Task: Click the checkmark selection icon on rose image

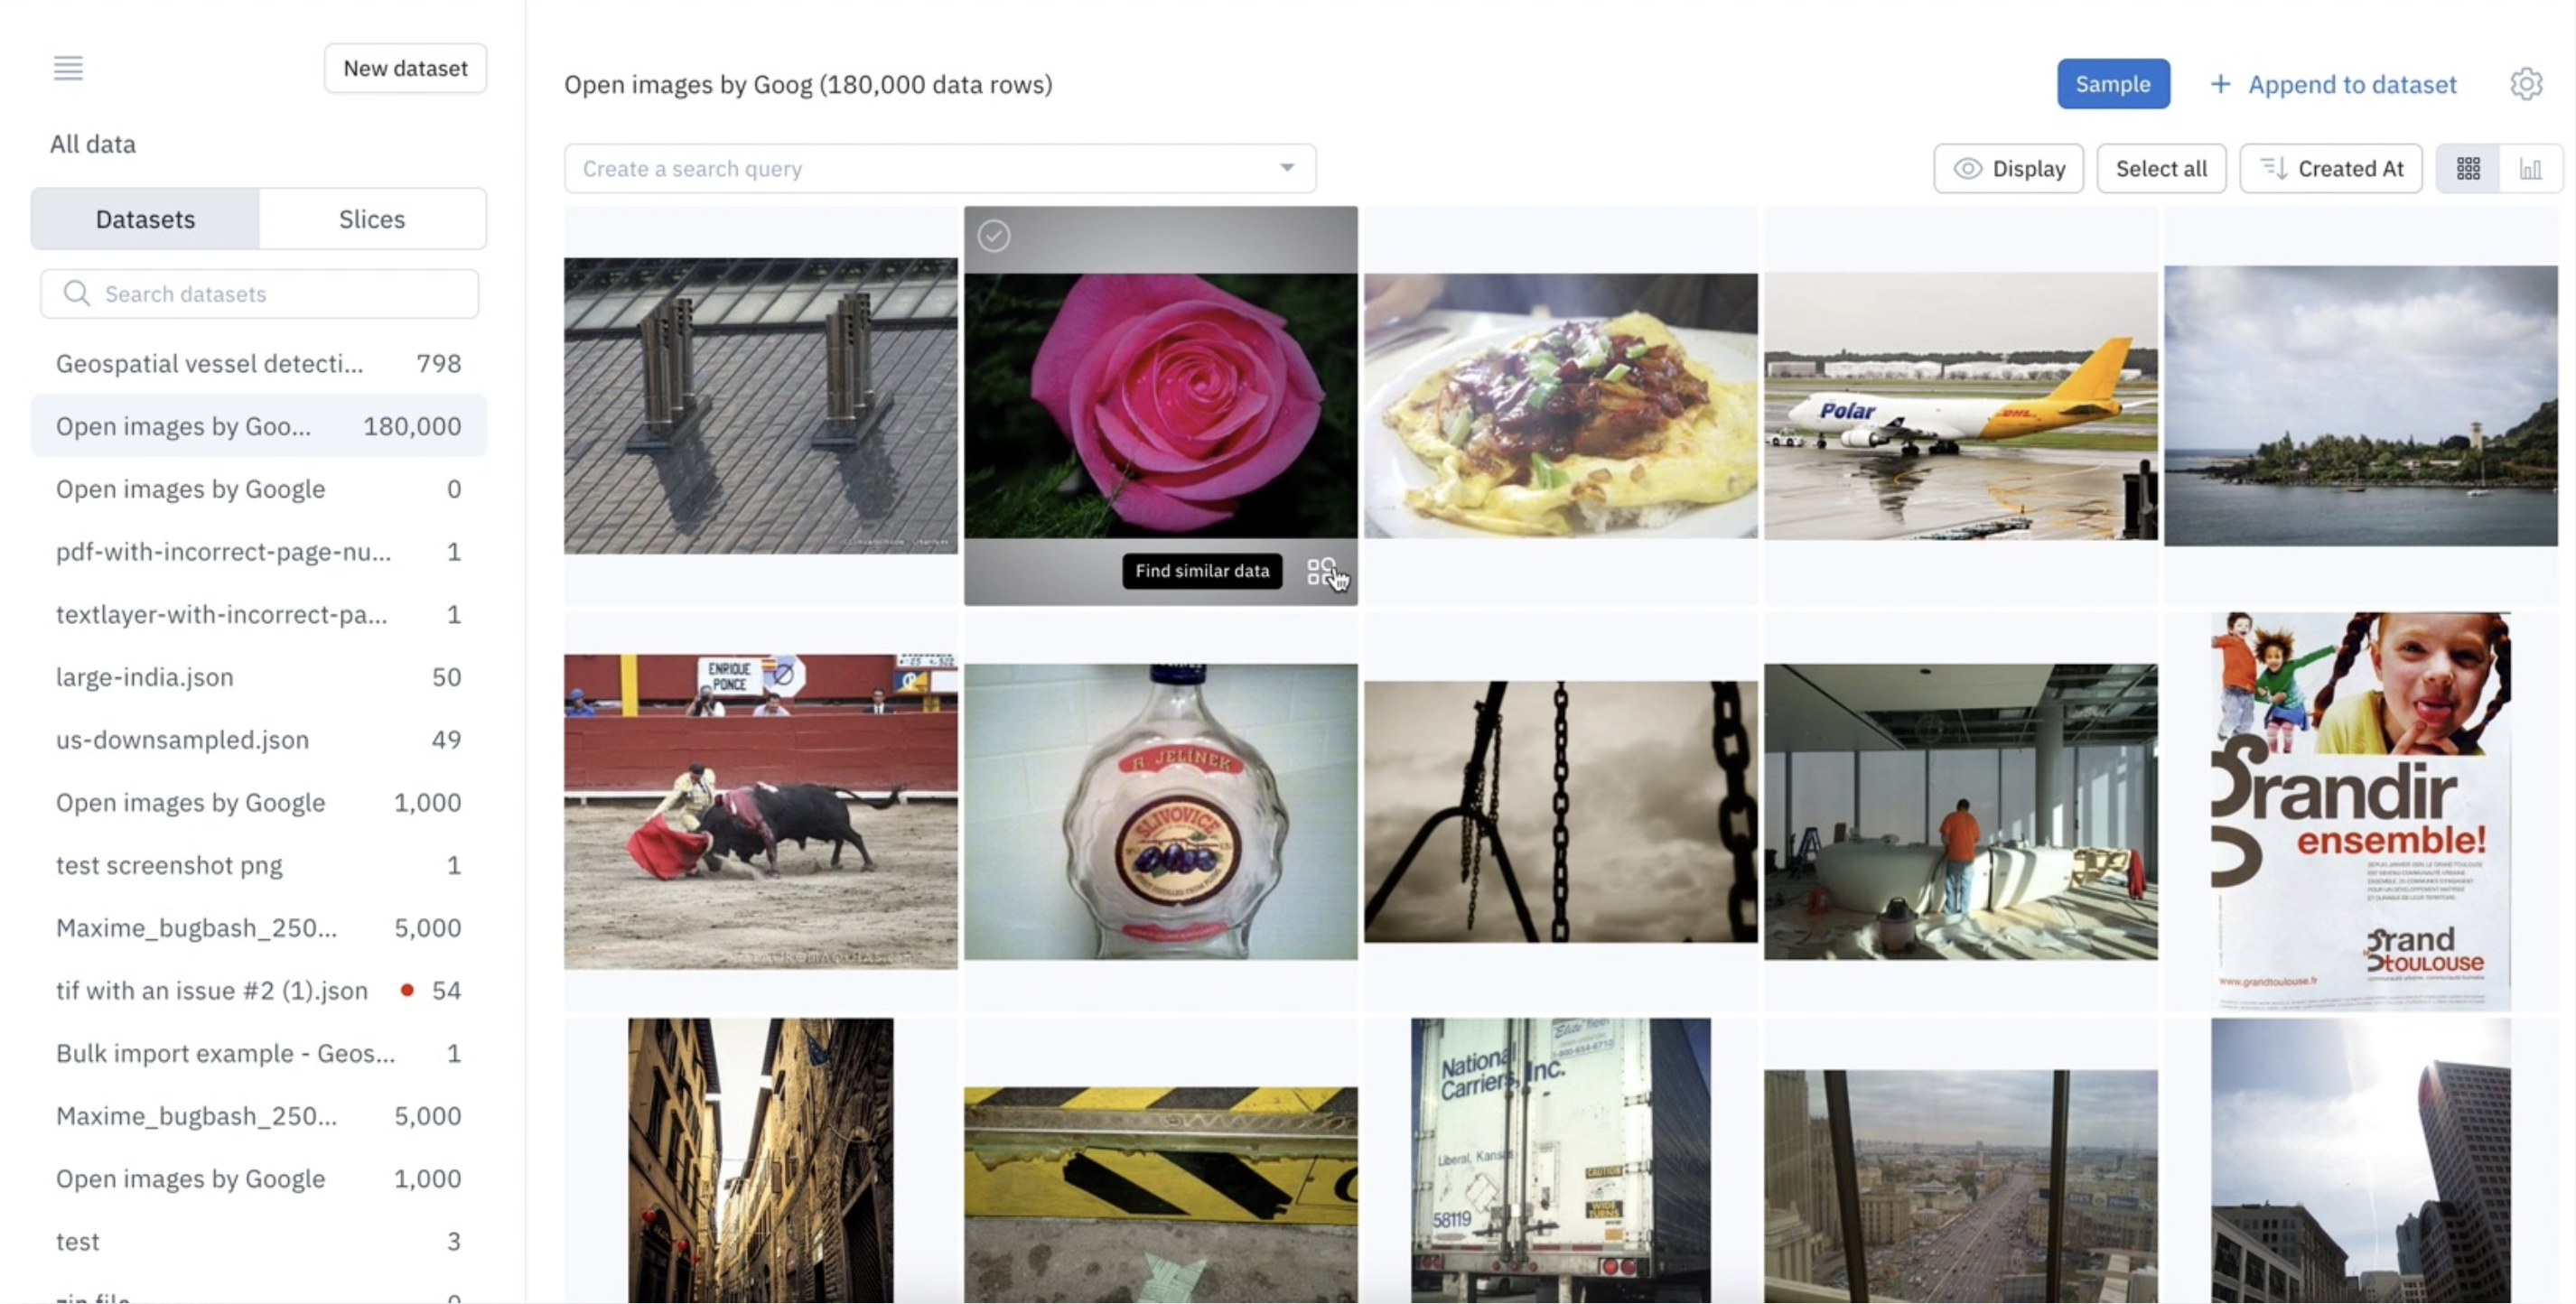Action: coord(993,233)
